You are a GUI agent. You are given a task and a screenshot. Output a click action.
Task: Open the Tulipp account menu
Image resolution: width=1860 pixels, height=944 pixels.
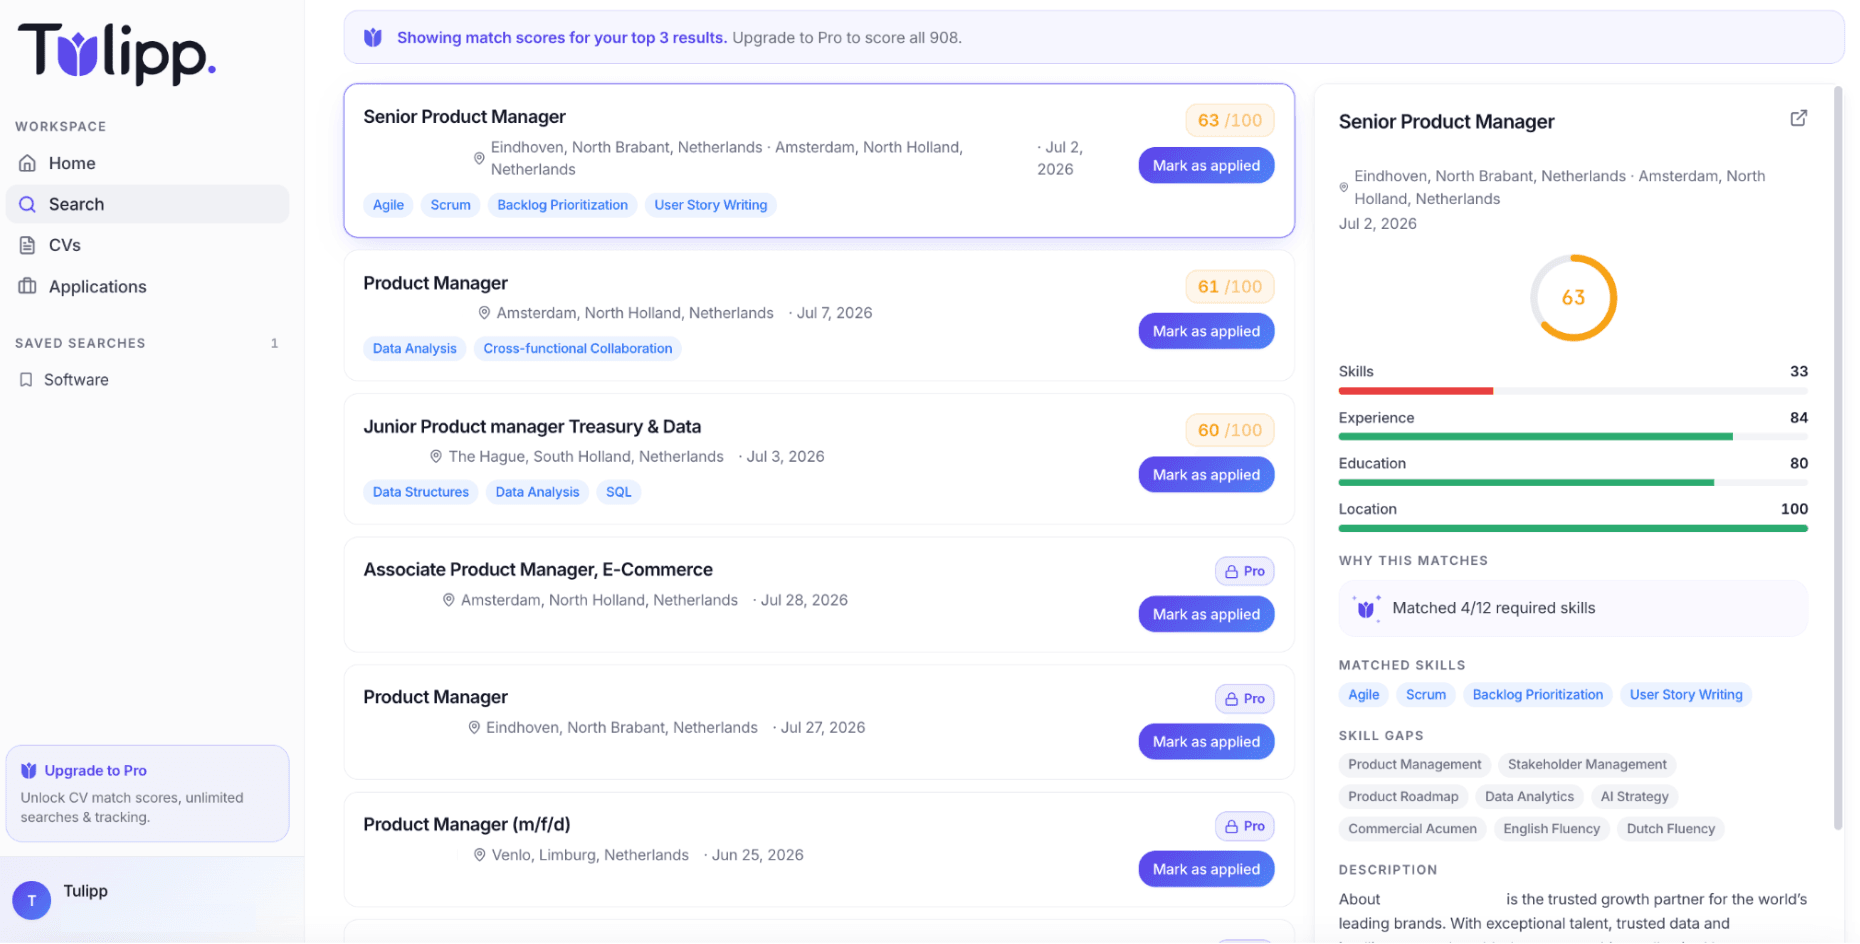(152, 900)
